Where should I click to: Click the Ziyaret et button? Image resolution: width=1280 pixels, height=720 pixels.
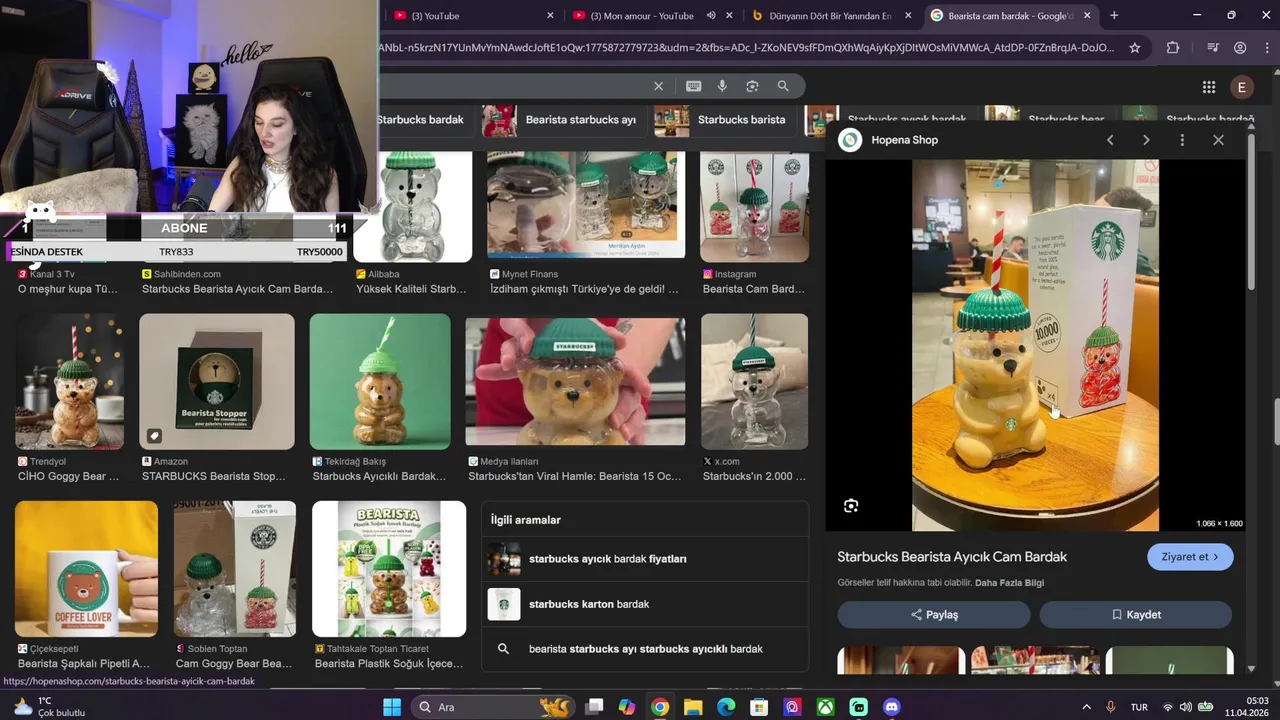pyautogui.click(x=1190, y=557)
